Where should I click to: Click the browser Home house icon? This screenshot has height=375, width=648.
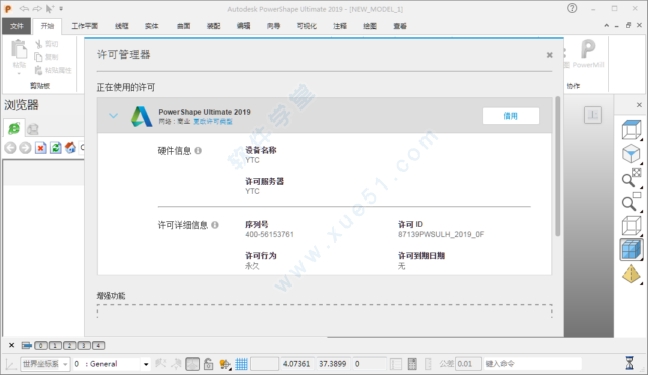(70, 147)
